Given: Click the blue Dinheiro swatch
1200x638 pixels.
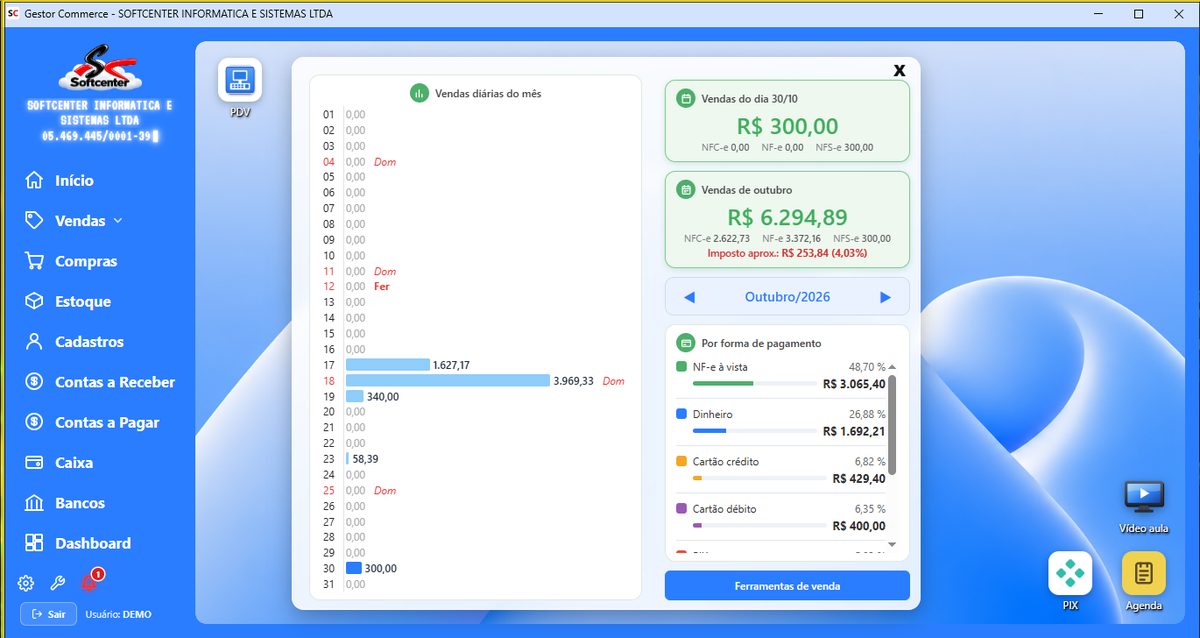Looking at the screenshot, I should 682,414.
